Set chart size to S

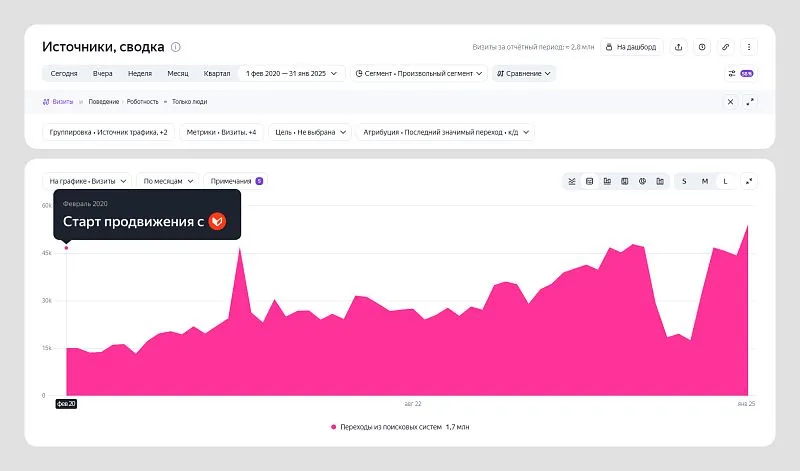pyautogui.click(x=684, y=181)
